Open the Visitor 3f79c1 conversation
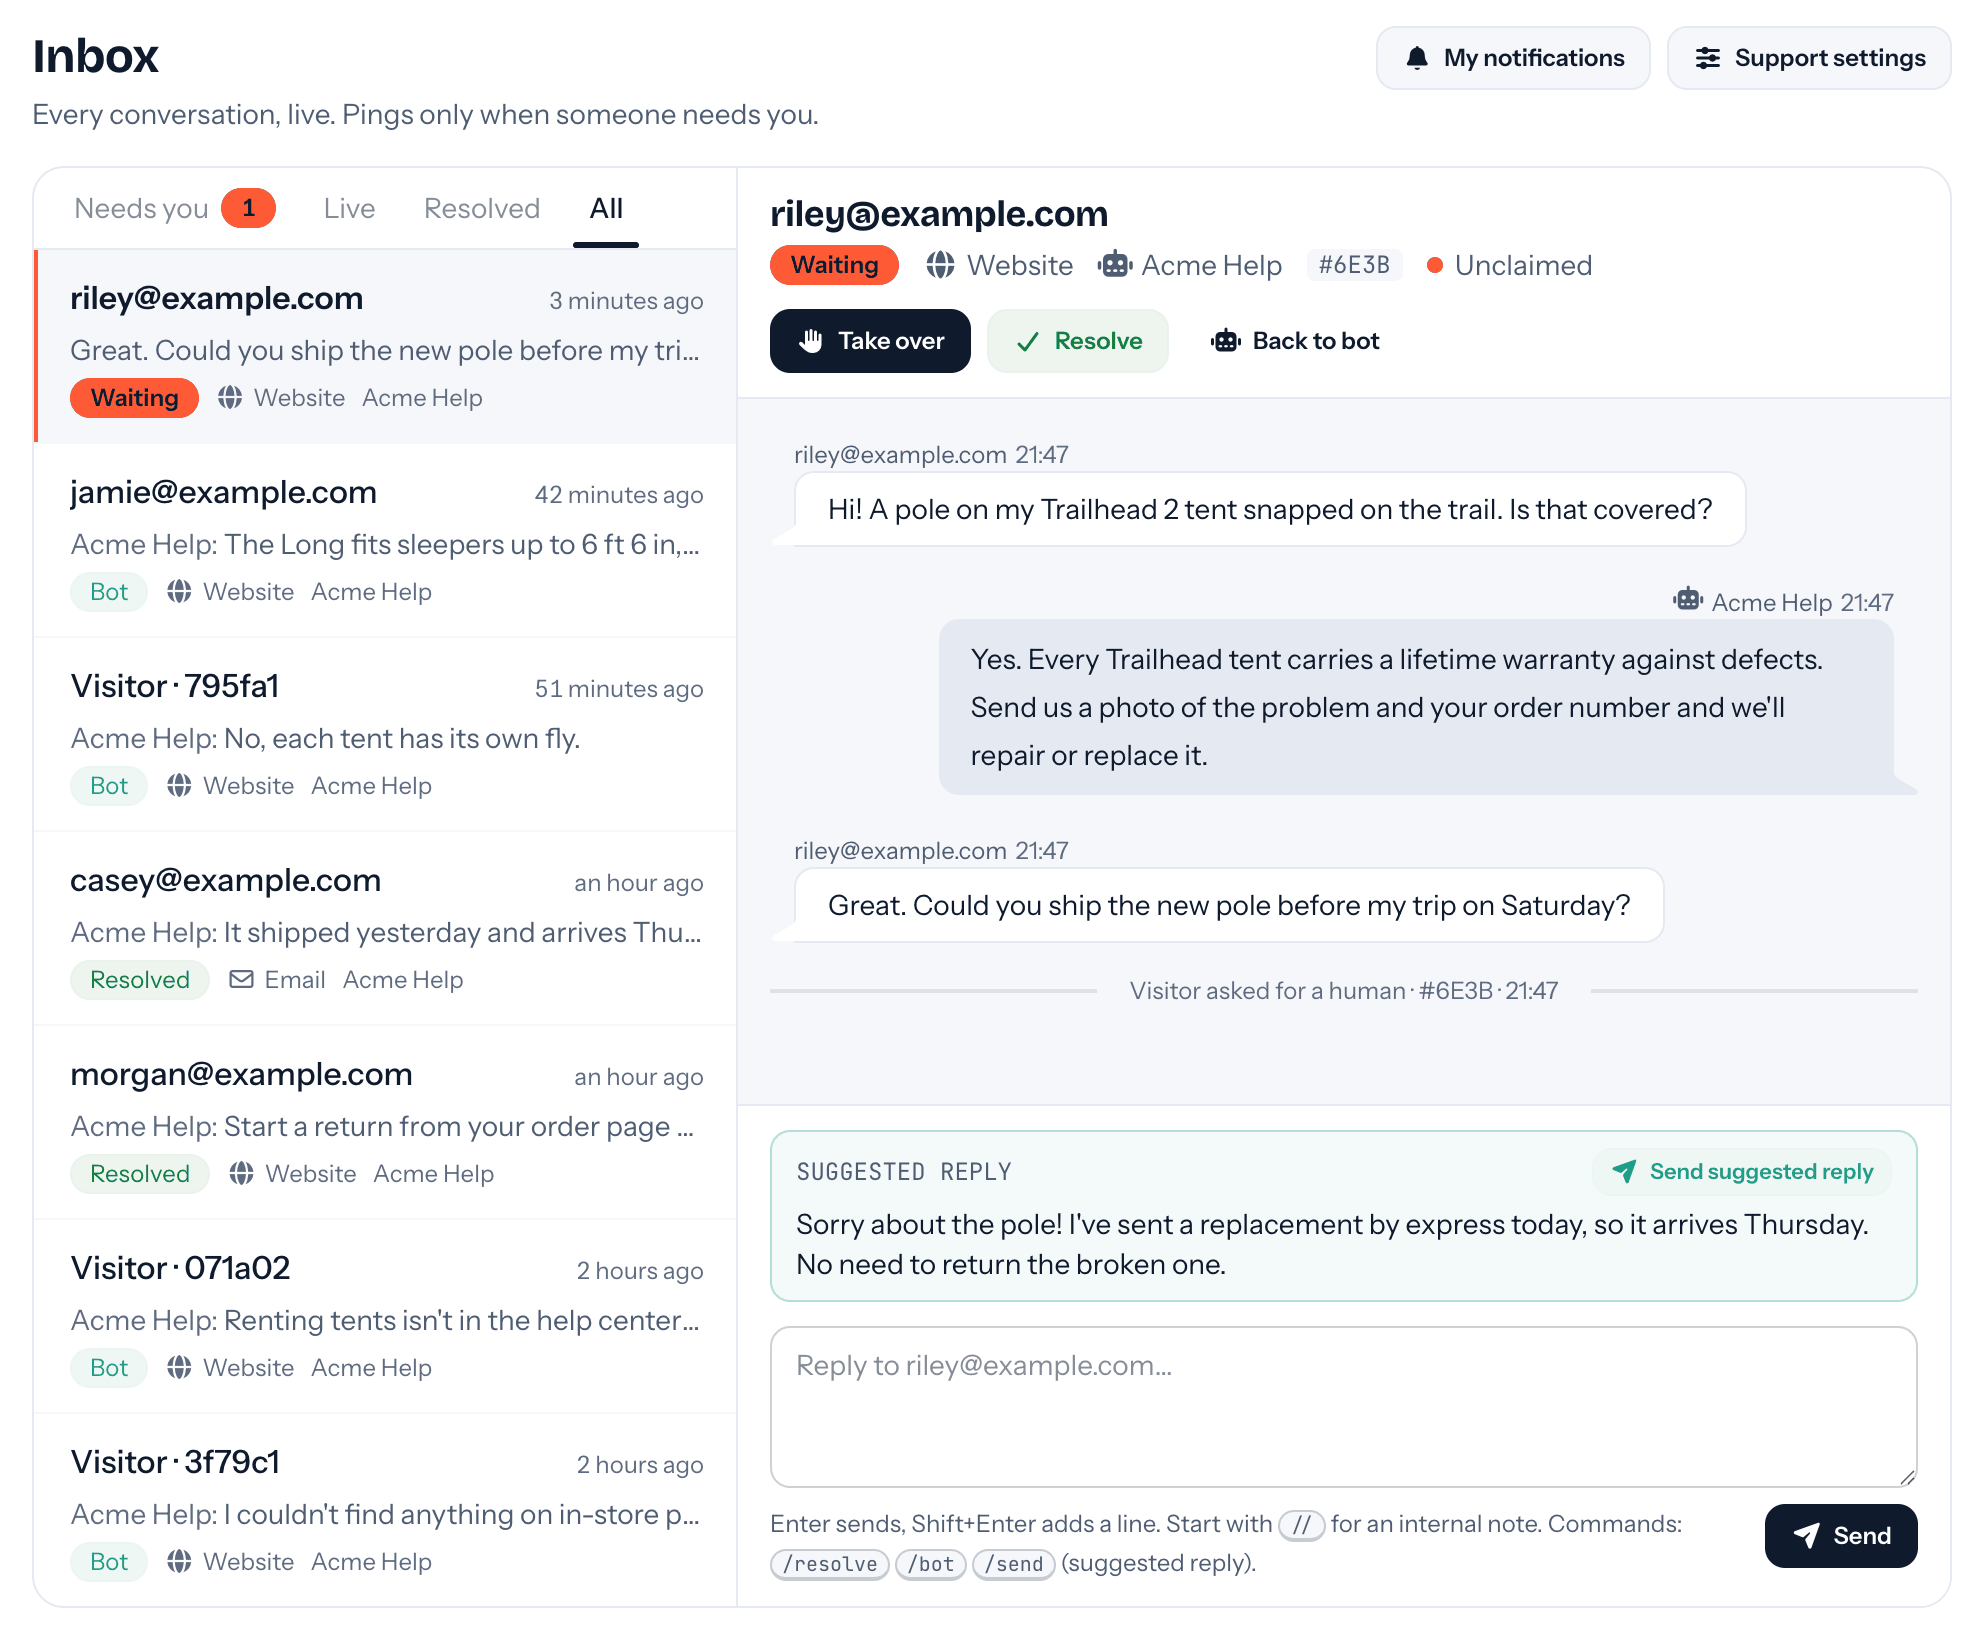Image resolution: width=1984 pixels, height=1640 pixels. coord(386,1509)
